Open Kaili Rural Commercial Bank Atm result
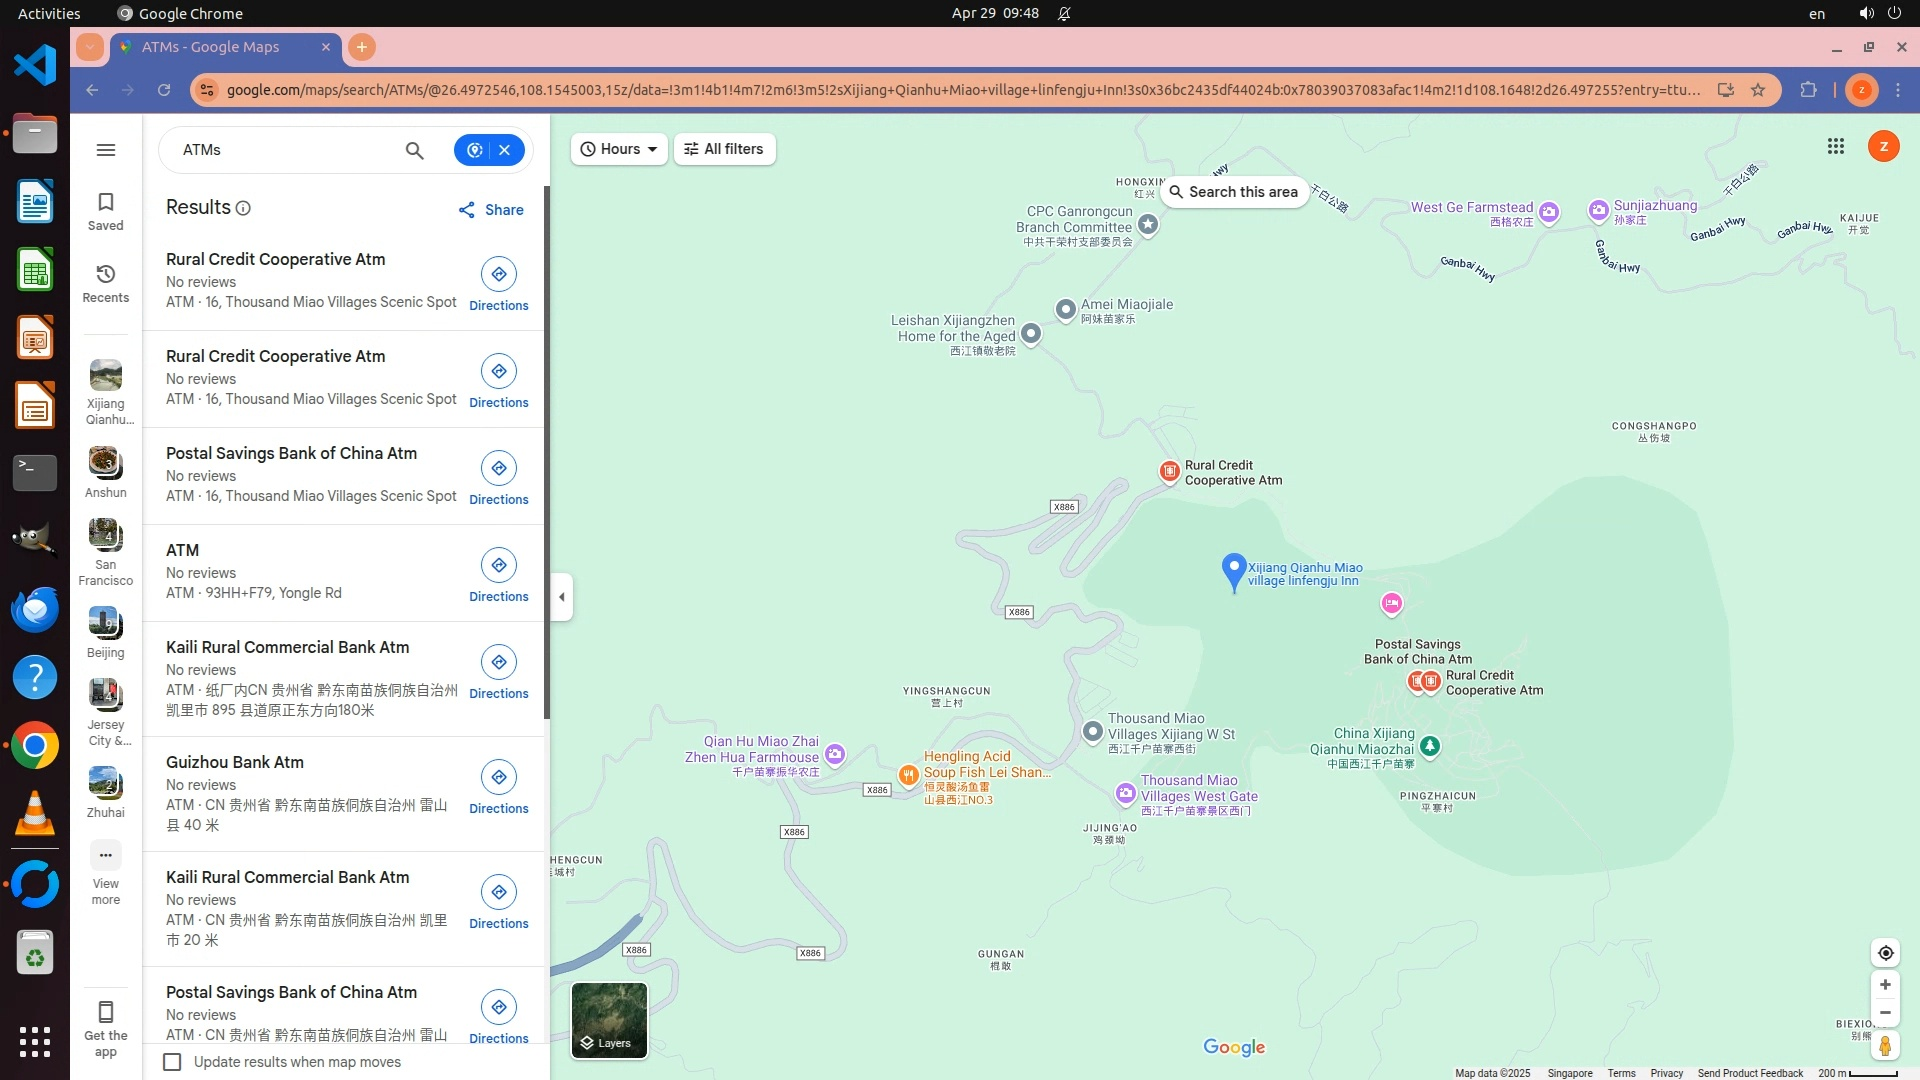Viewport: 1920px width, 1080px height. [288, 647]
